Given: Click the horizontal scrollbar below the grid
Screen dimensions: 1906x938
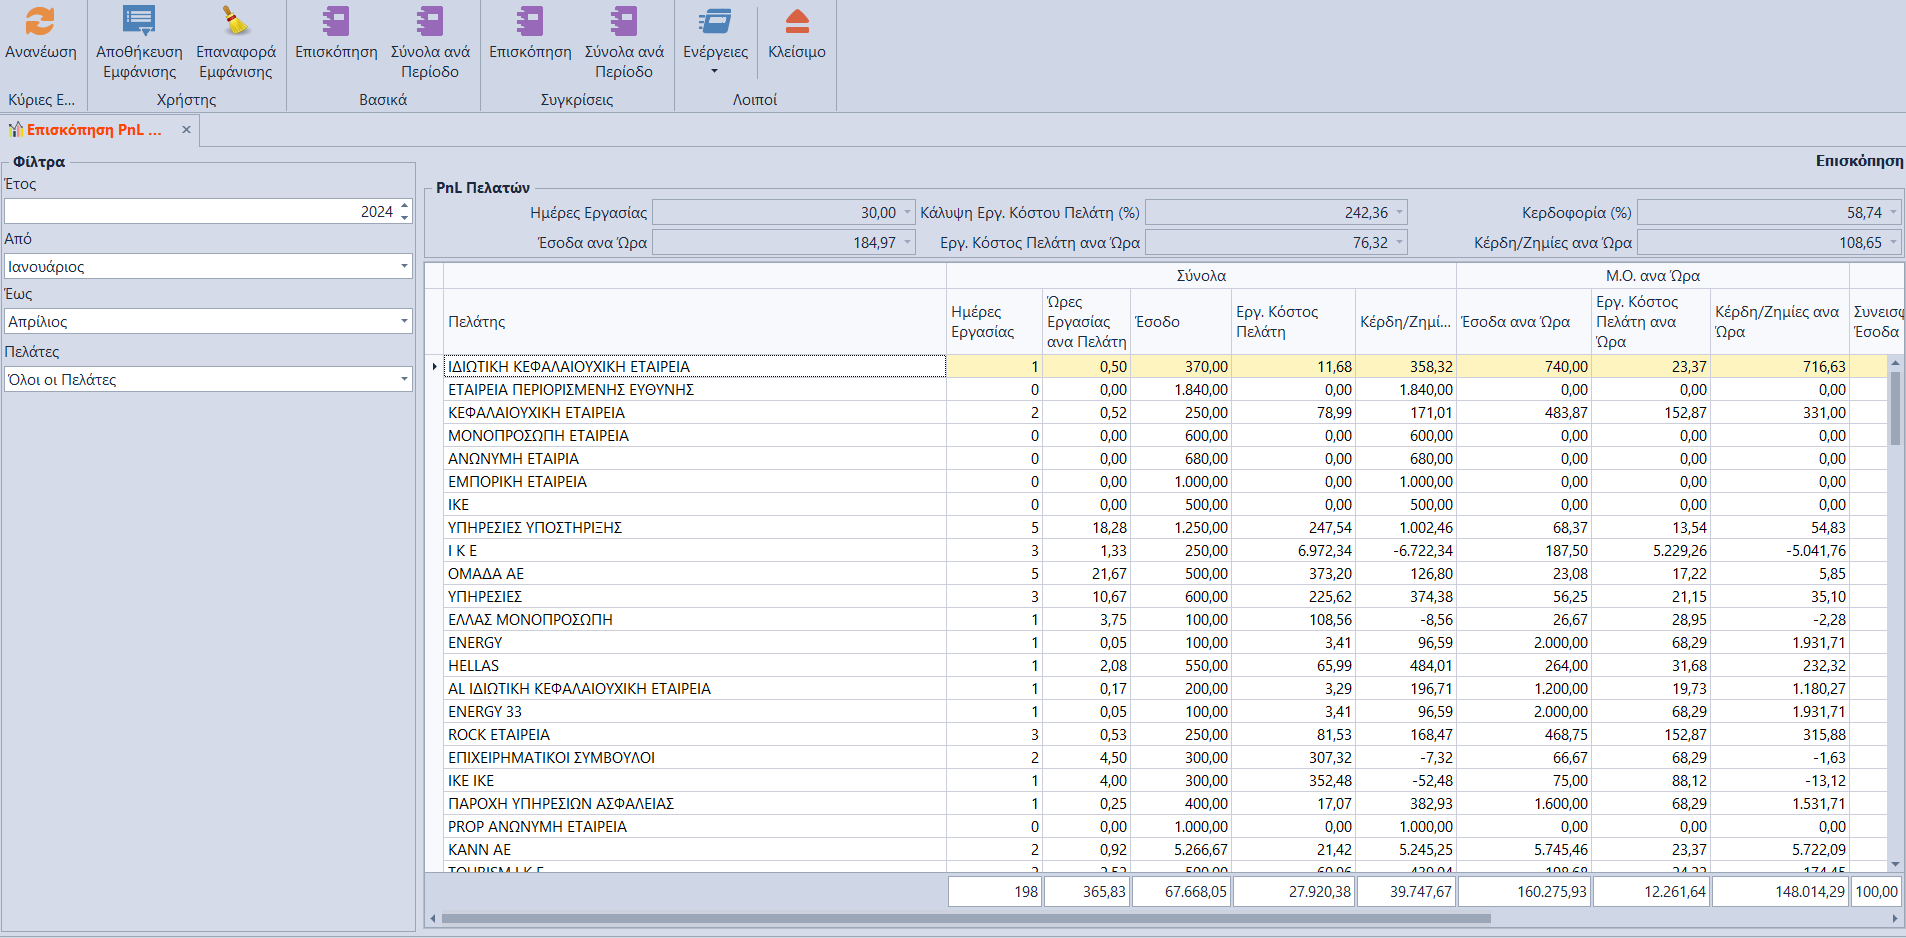Looking at the screenshot, I should [965, 918].
